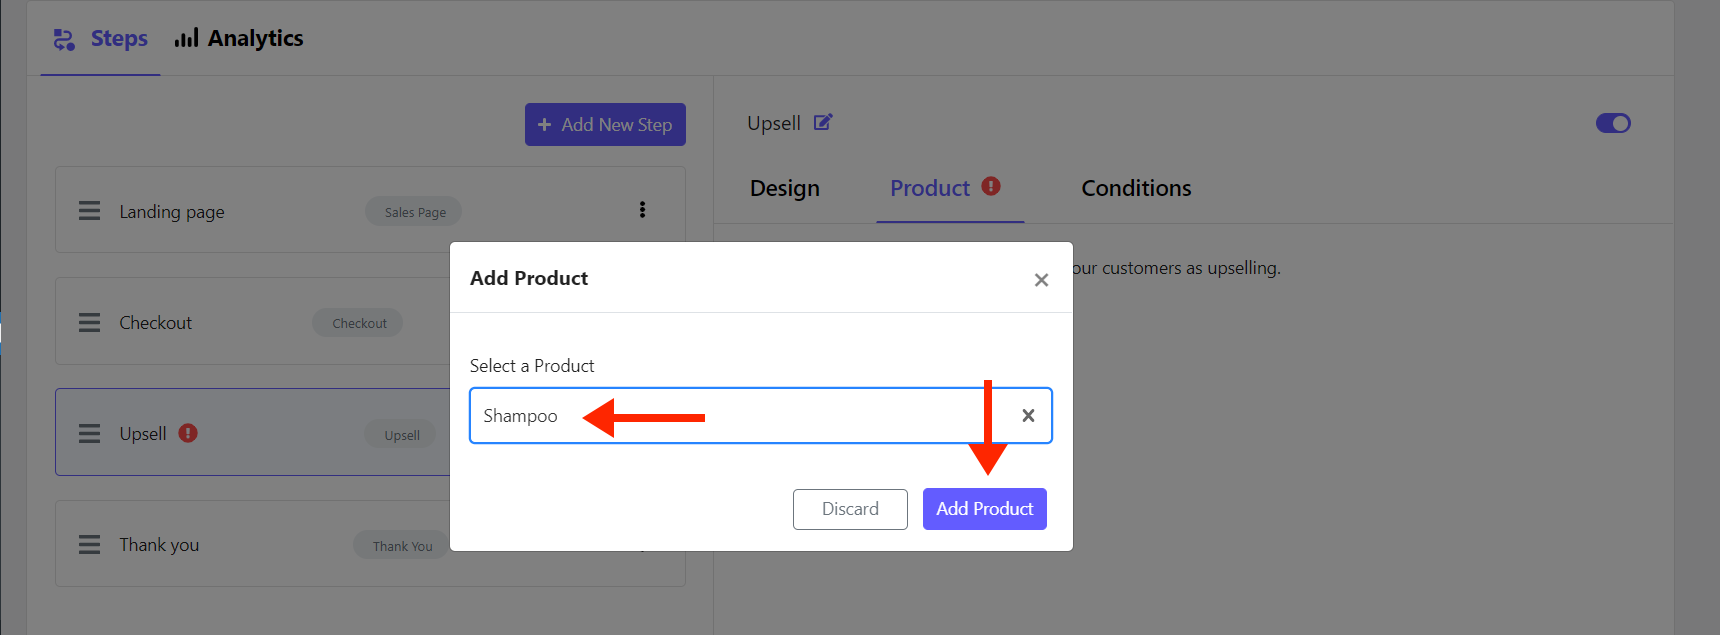Viewport: 1720px width, 635px height.
Task: Click the Analytics bar chart icon
Action: pos(186,39)
